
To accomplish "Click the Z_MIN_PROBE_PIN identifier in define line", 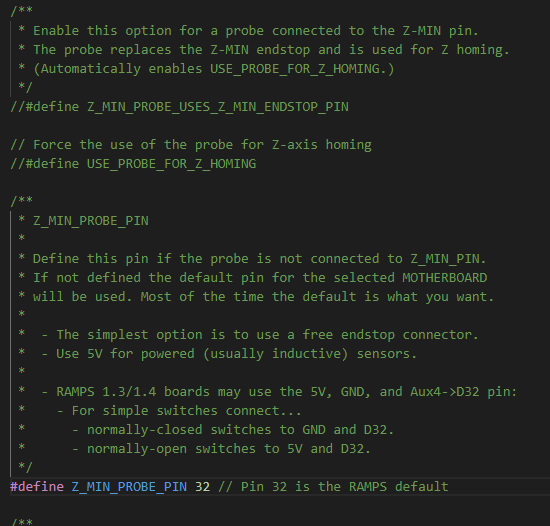I will point(129,487).
